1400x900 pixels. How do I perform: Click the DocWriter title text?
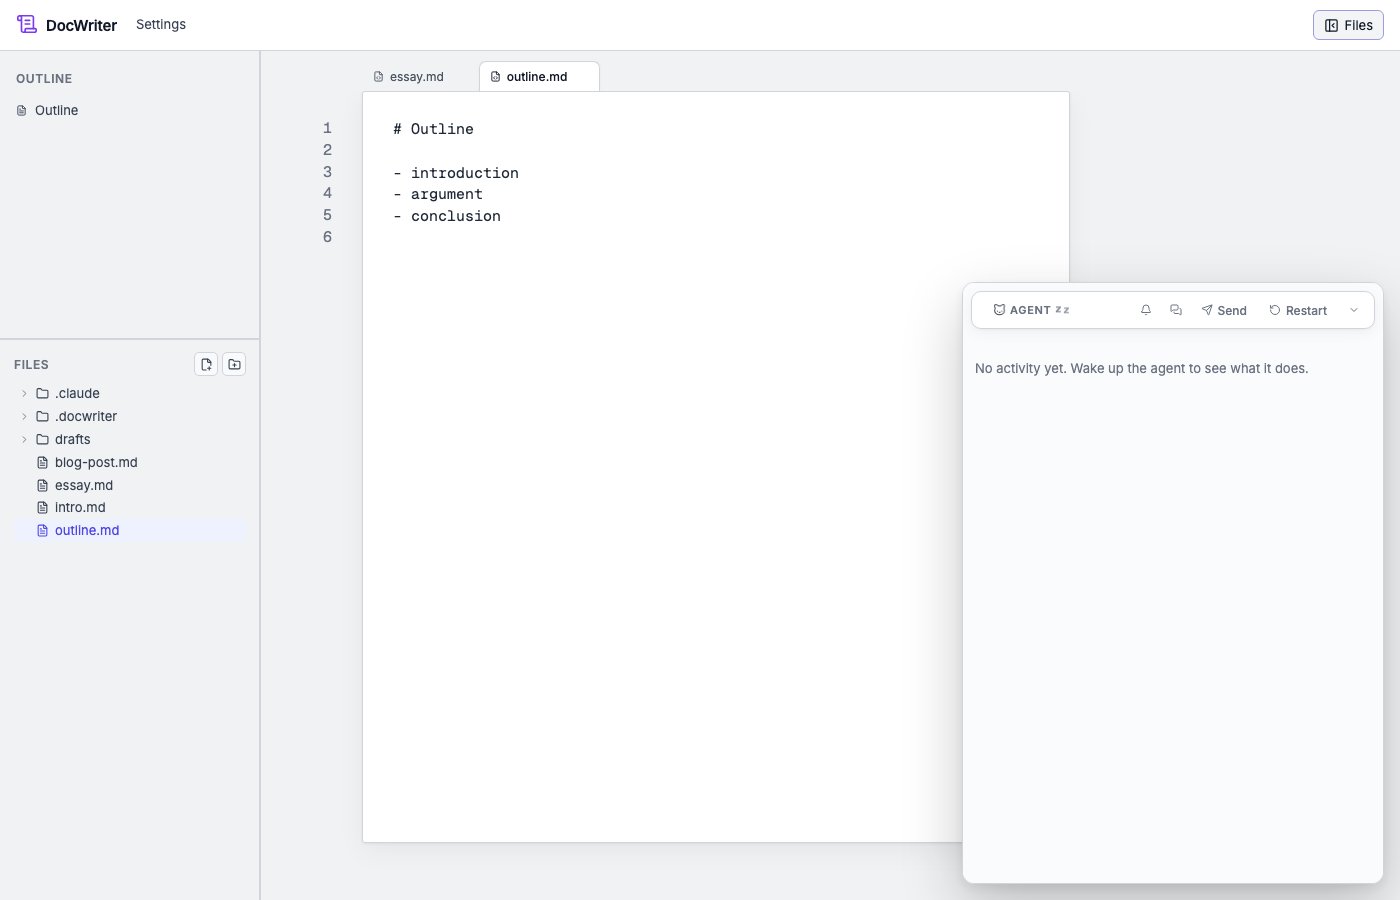[81, 25]
